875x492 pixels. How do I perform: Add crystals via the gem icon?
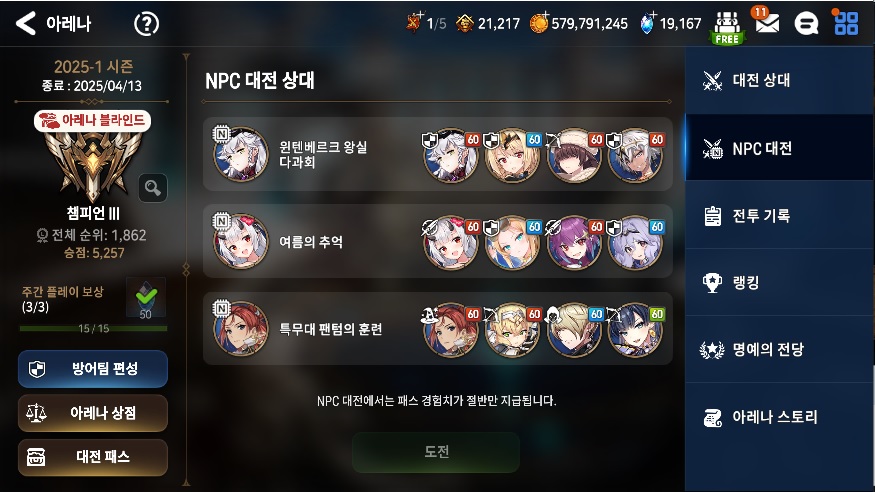(x=647, y=23)
